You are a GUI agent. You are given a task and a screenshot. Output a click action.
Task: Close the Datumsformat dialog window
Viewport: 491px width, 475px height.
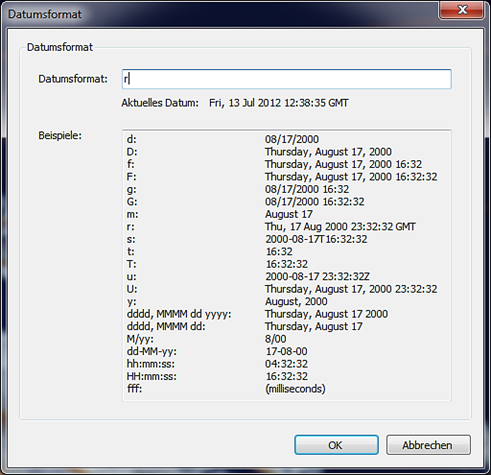coord(462,10)
